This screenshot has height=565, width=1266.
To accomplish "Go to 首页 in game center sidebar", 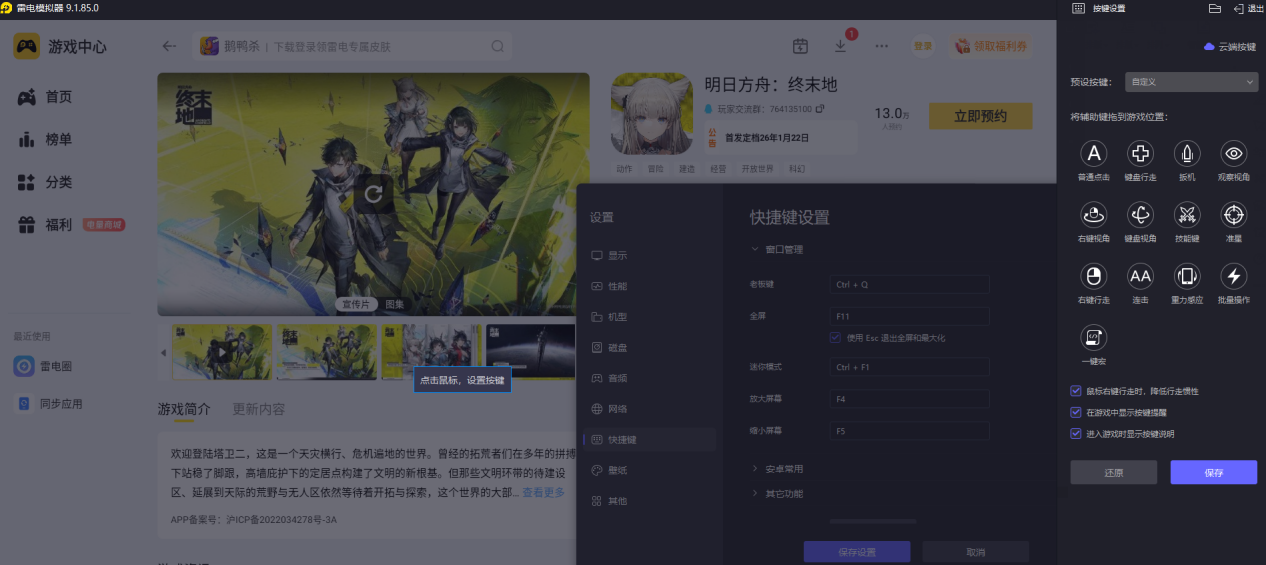I will [x=46, y=97].
